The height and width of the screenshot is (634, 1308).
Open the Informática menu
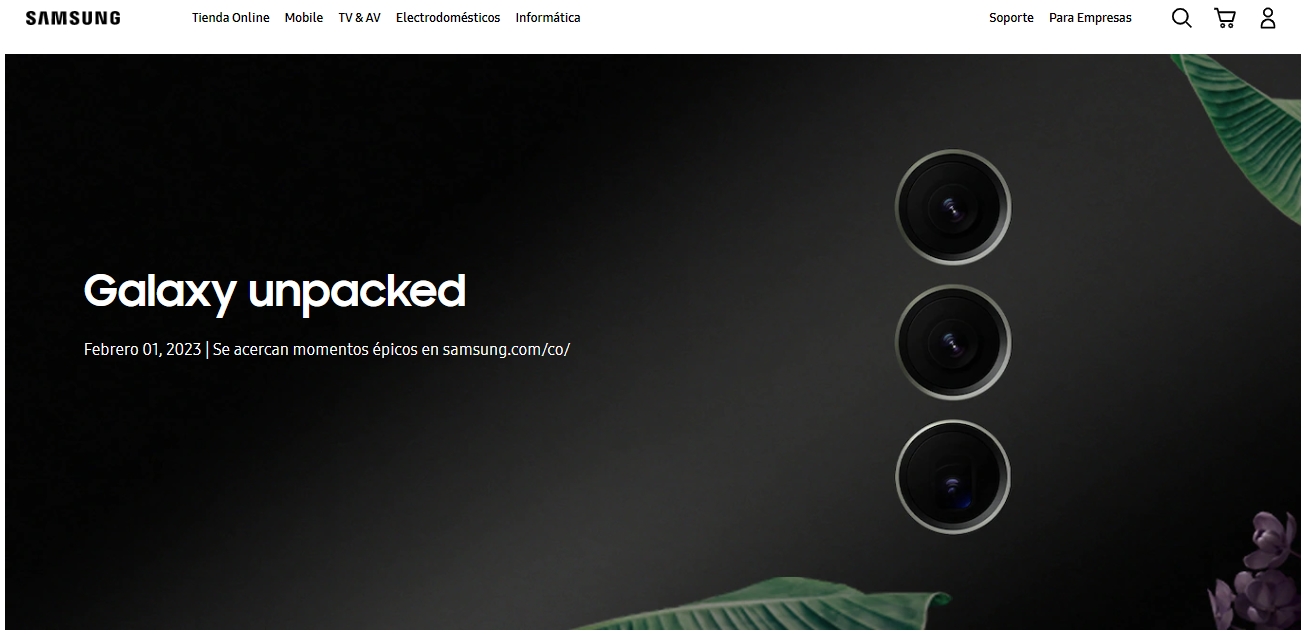tap(548, 18)
